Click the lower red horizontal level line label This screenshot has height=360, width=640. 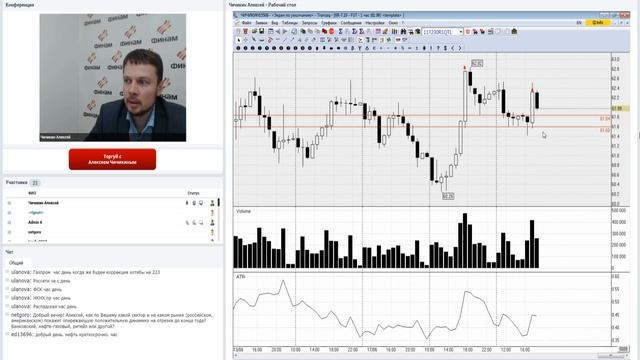(x=605, y=130)
